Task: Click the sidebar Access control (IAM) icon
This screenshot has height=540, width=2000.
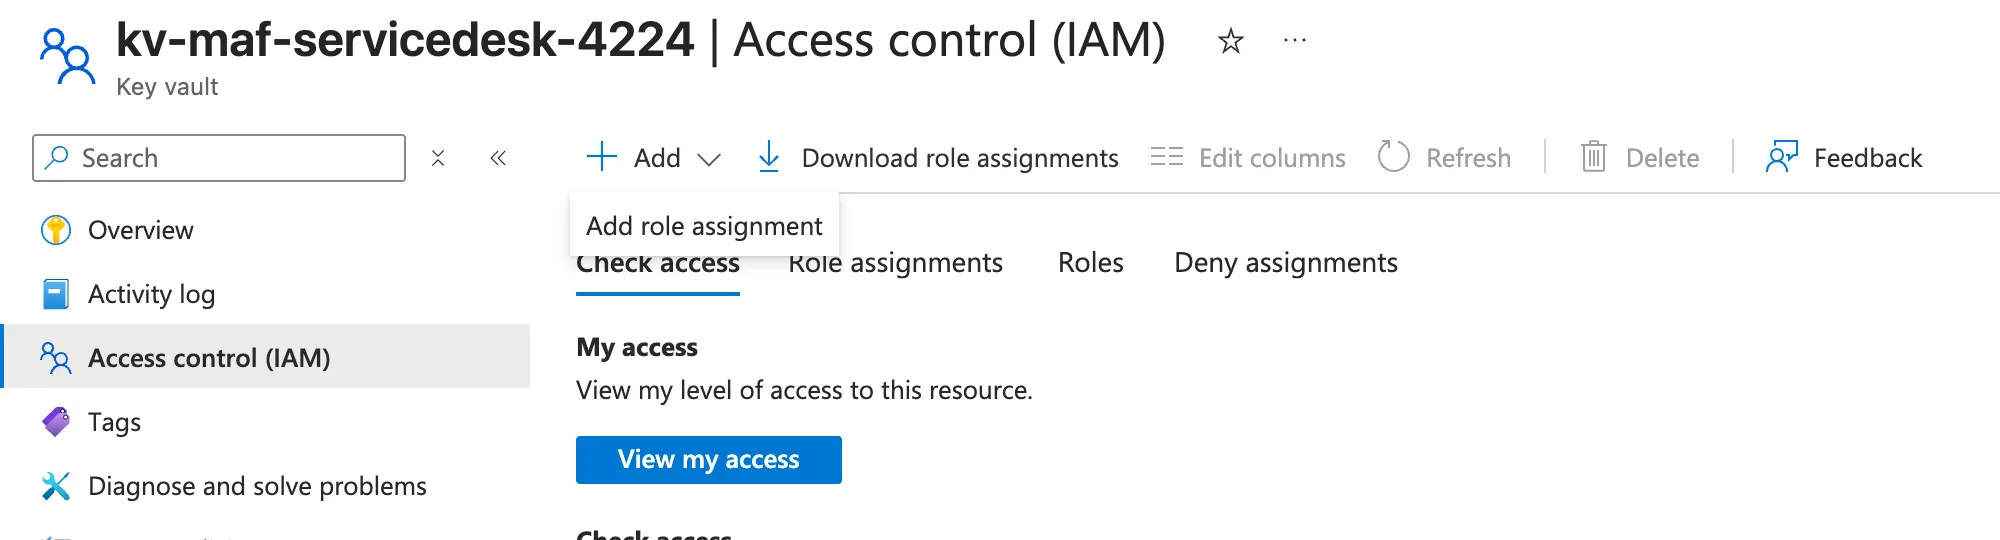Action: [x=56, y=358]
